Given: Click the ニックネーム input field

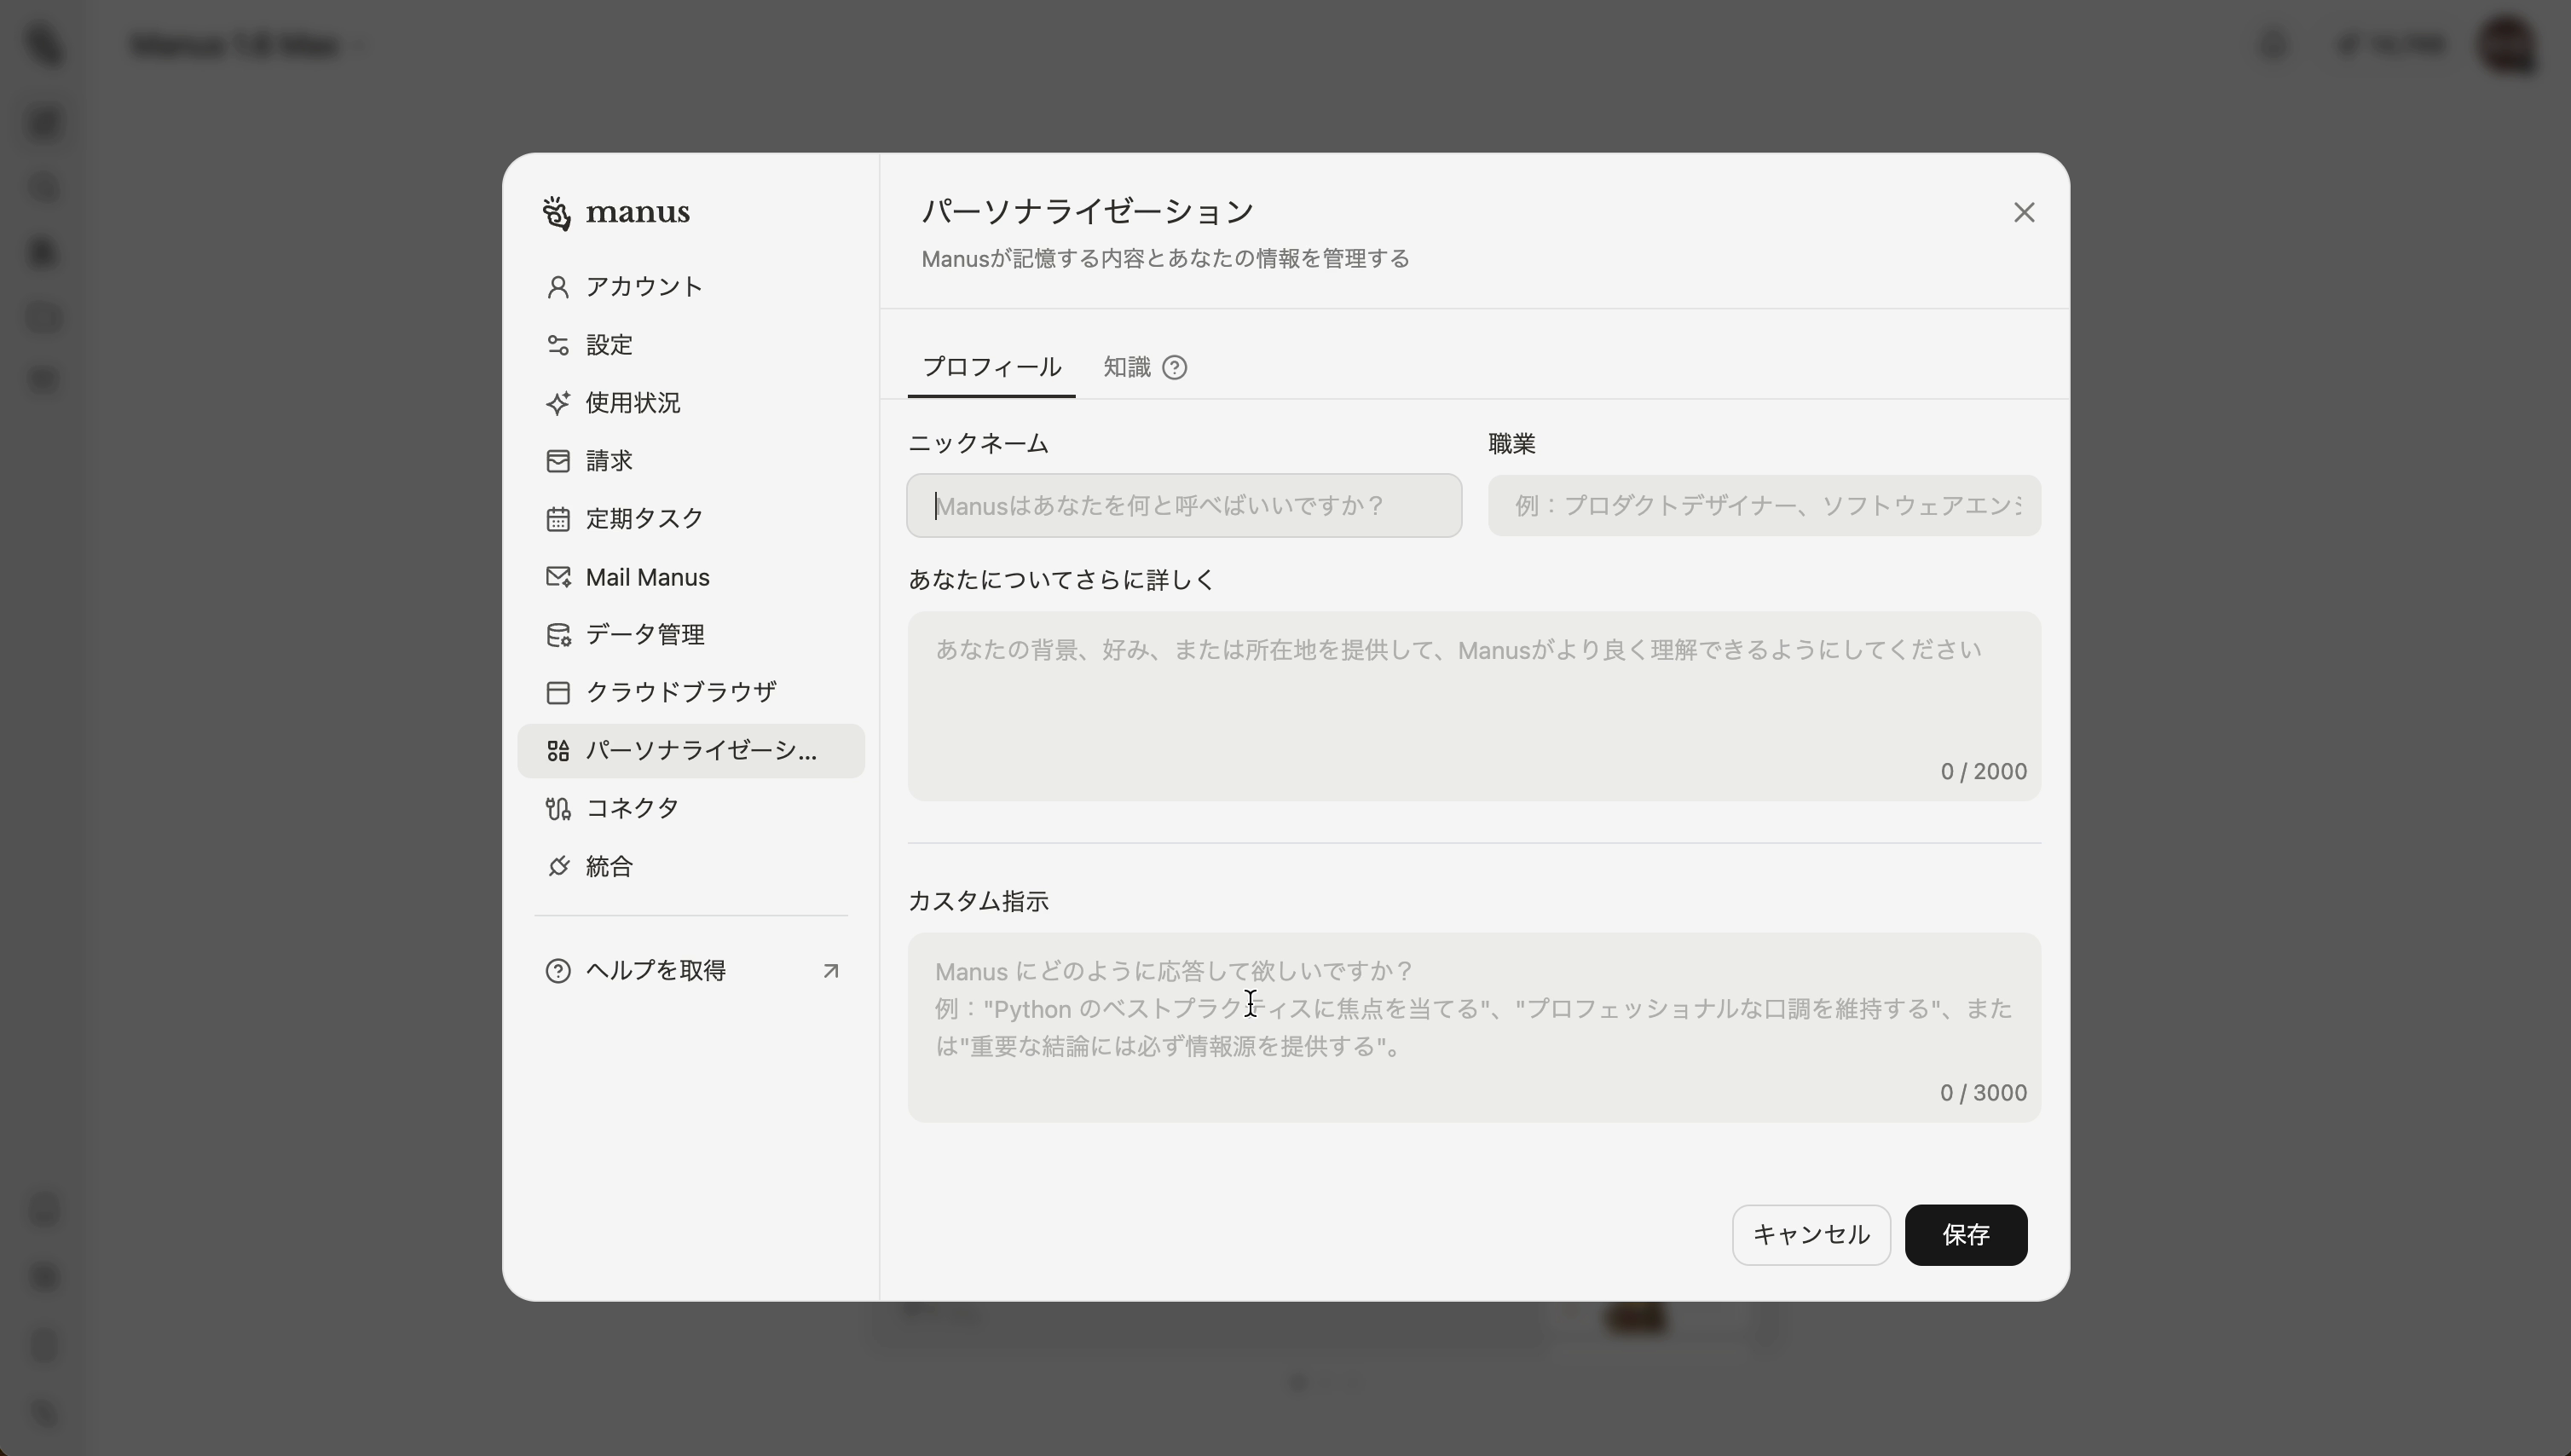Looking at the screenshot, I should (1183, 505).
